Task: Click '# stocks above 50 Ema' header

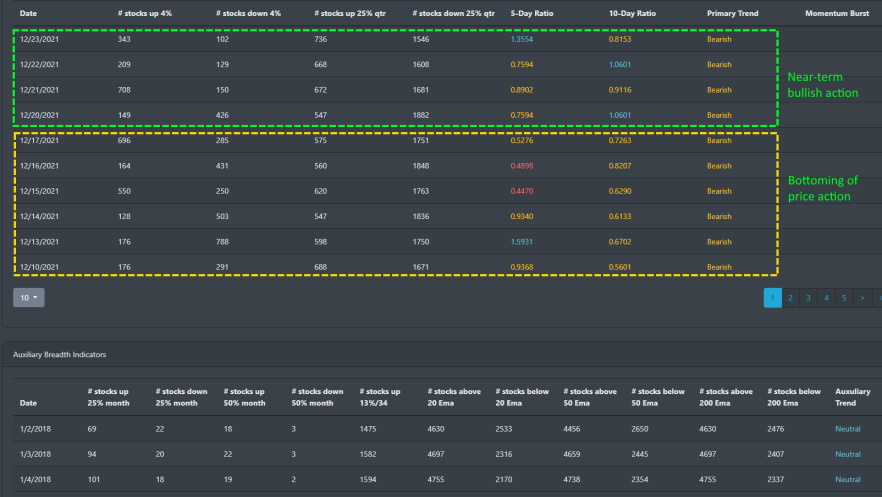Action: [590, 397]
